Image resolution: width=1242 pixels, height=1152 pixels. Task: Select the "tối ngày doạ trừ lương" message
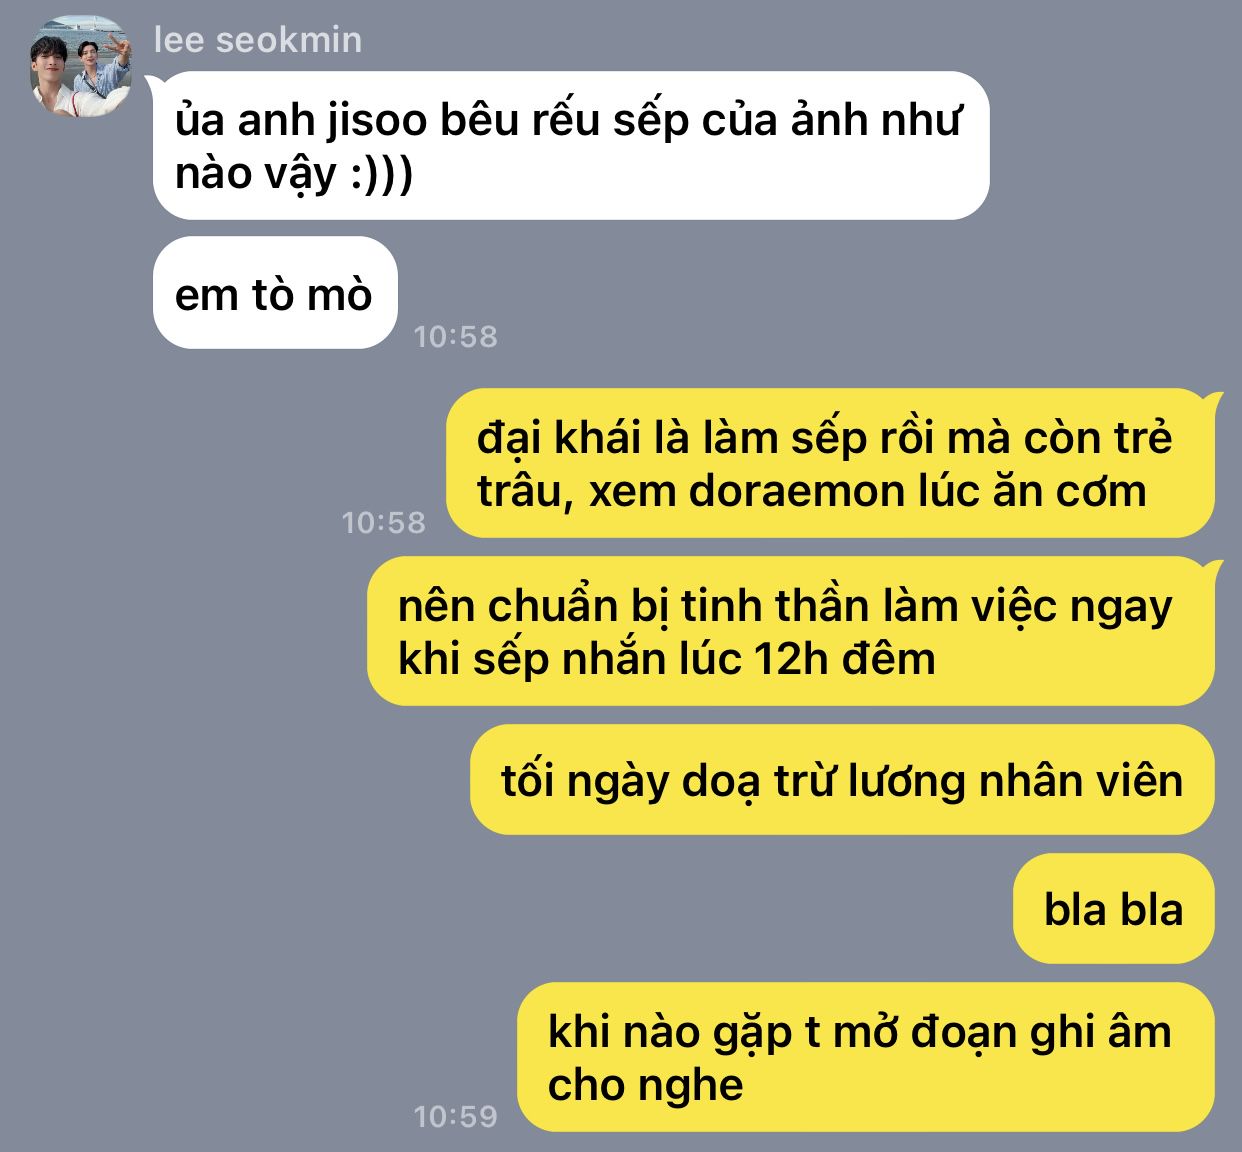tap(842, 780)
